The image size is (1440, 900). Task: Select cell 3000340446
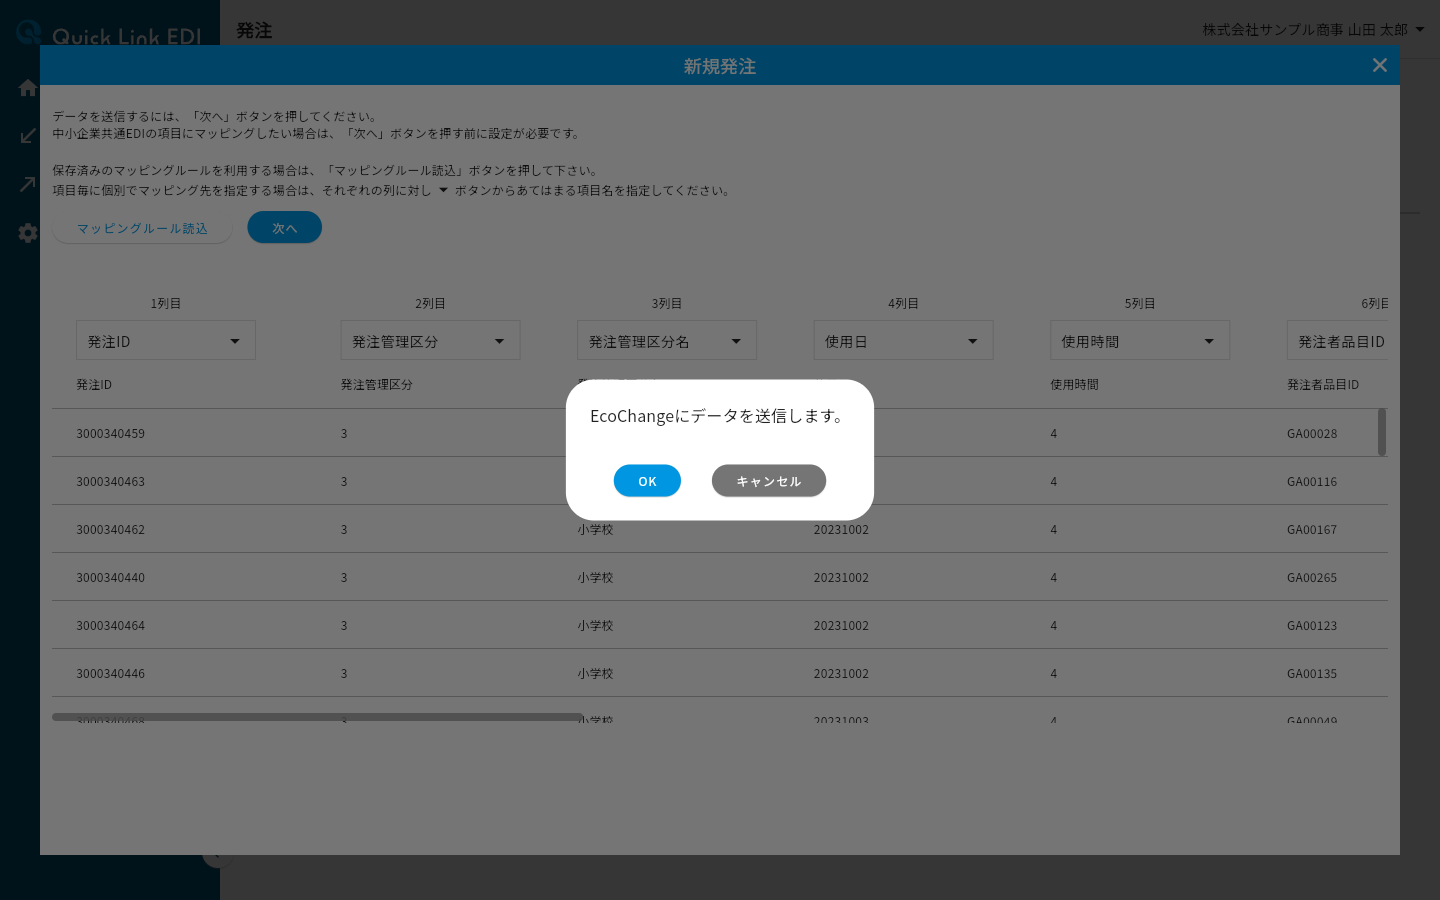pyautogui.click(x=111, y=674)
